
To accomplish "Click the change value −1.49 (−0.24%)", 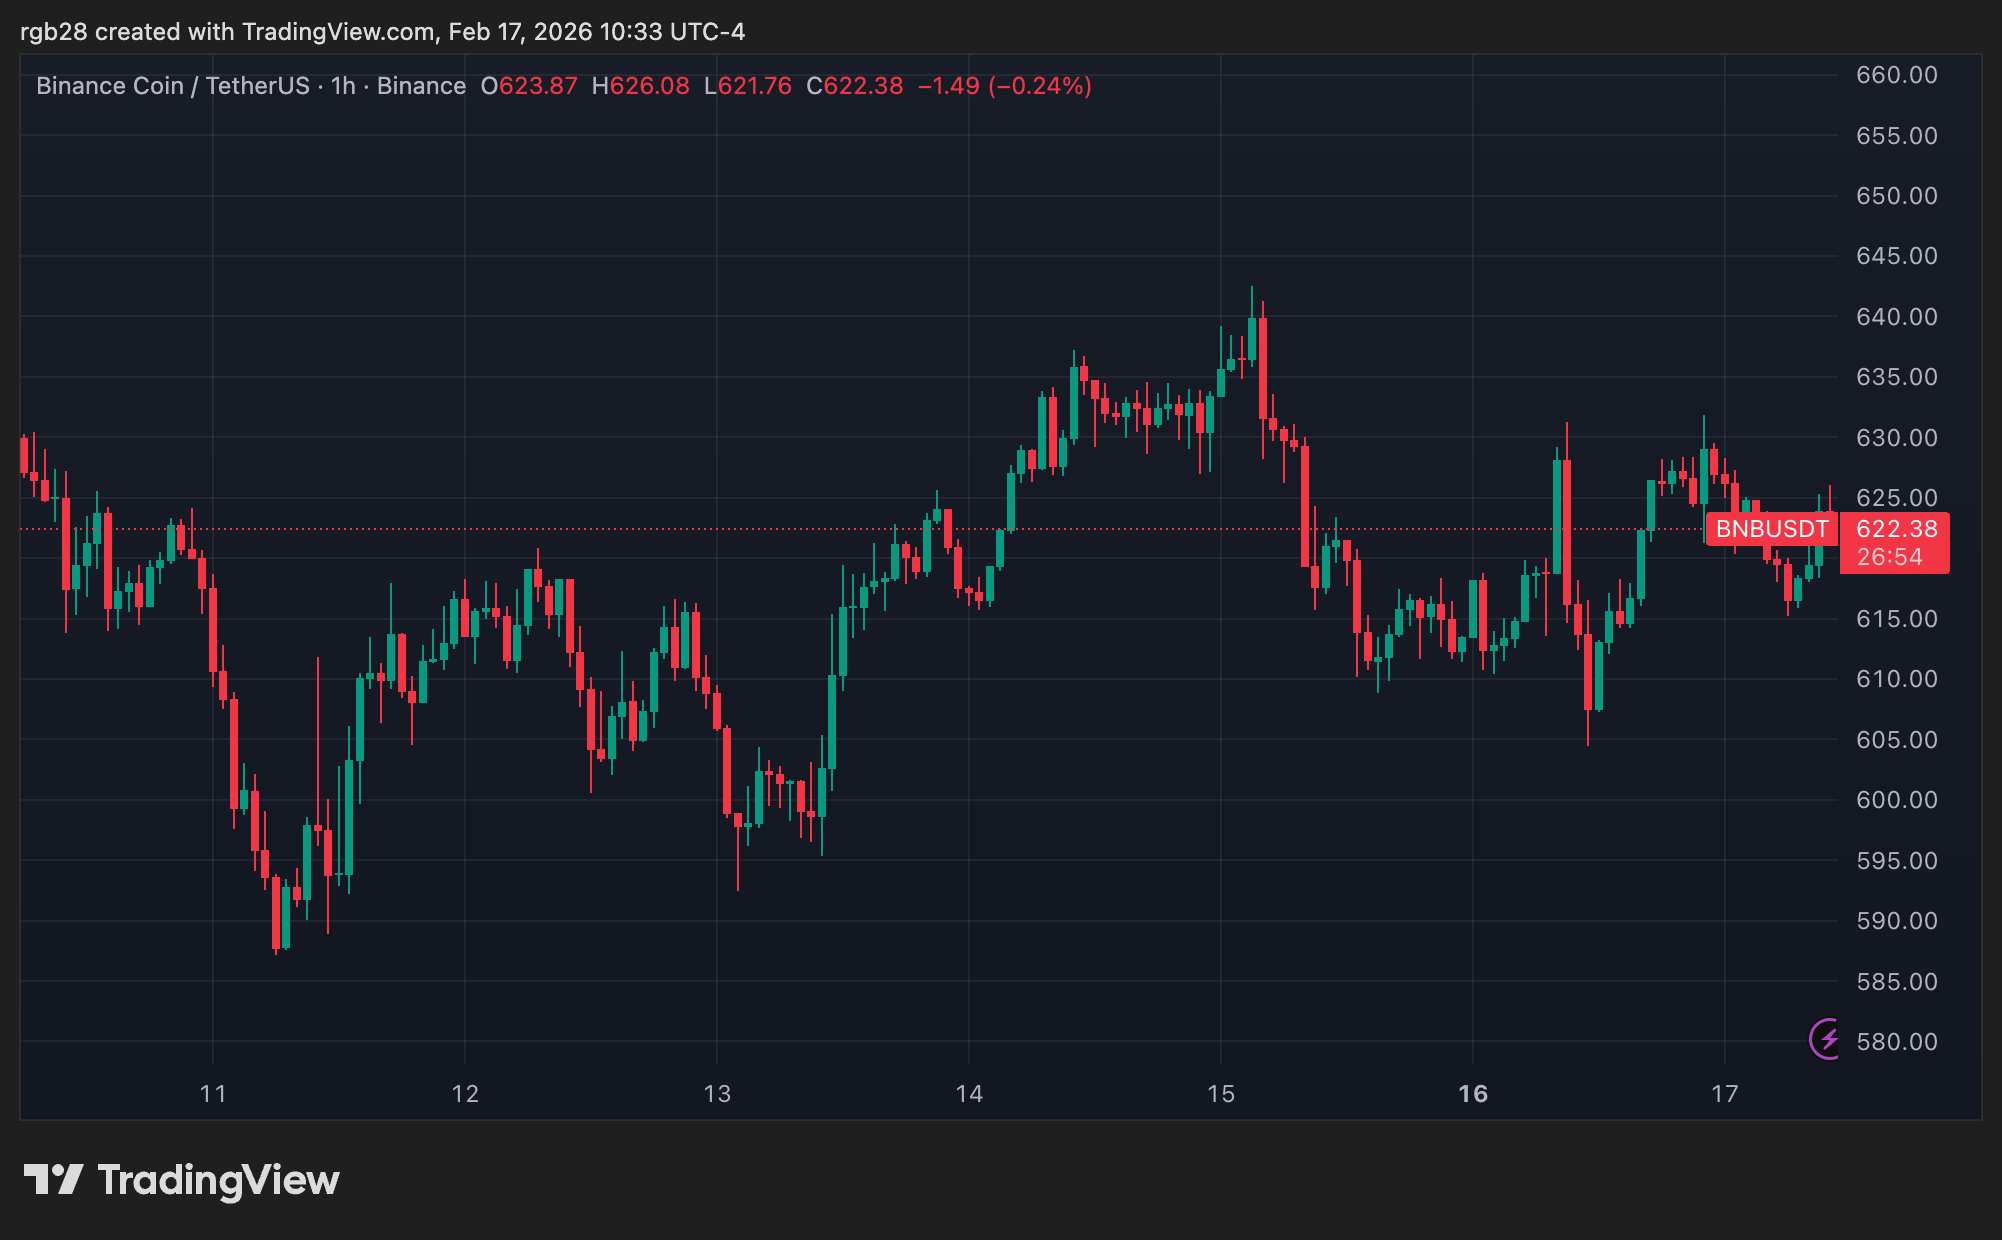I will 1004,86.
